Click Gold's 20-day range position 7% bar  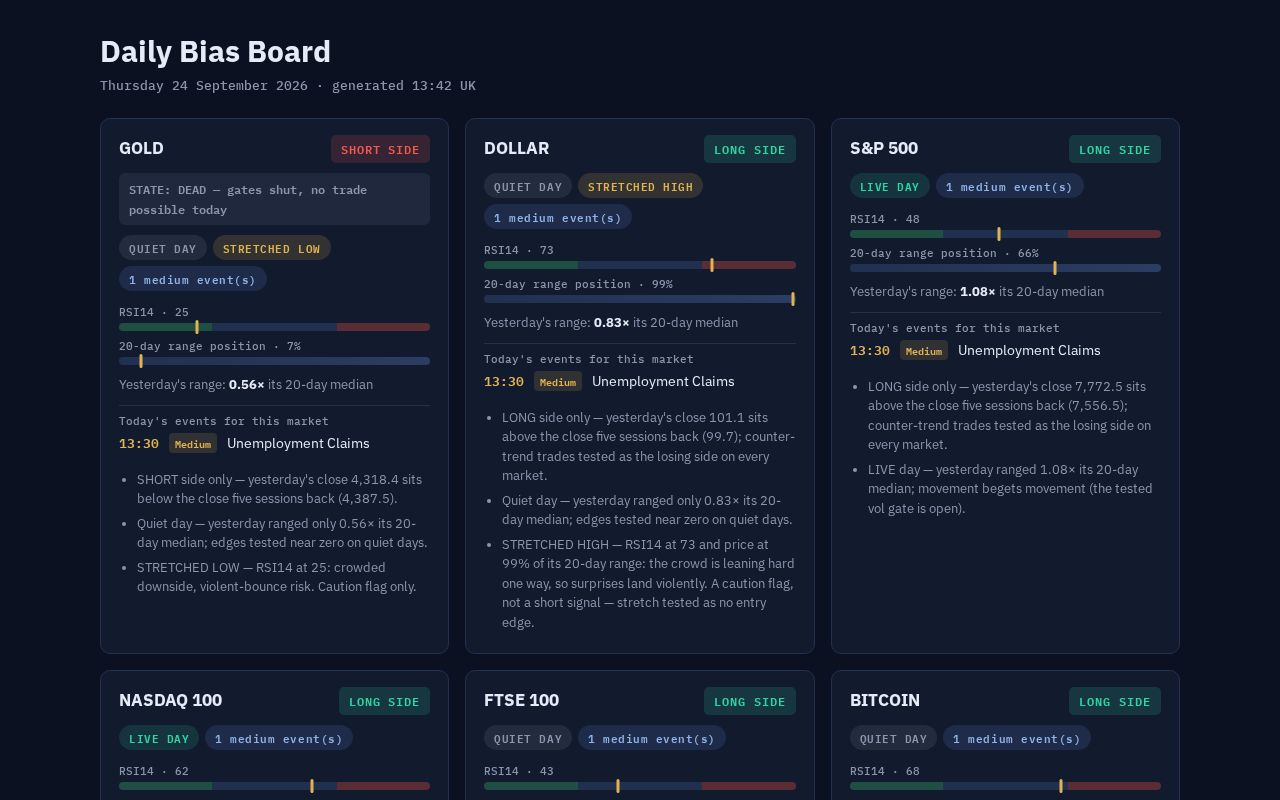(274, 361)
